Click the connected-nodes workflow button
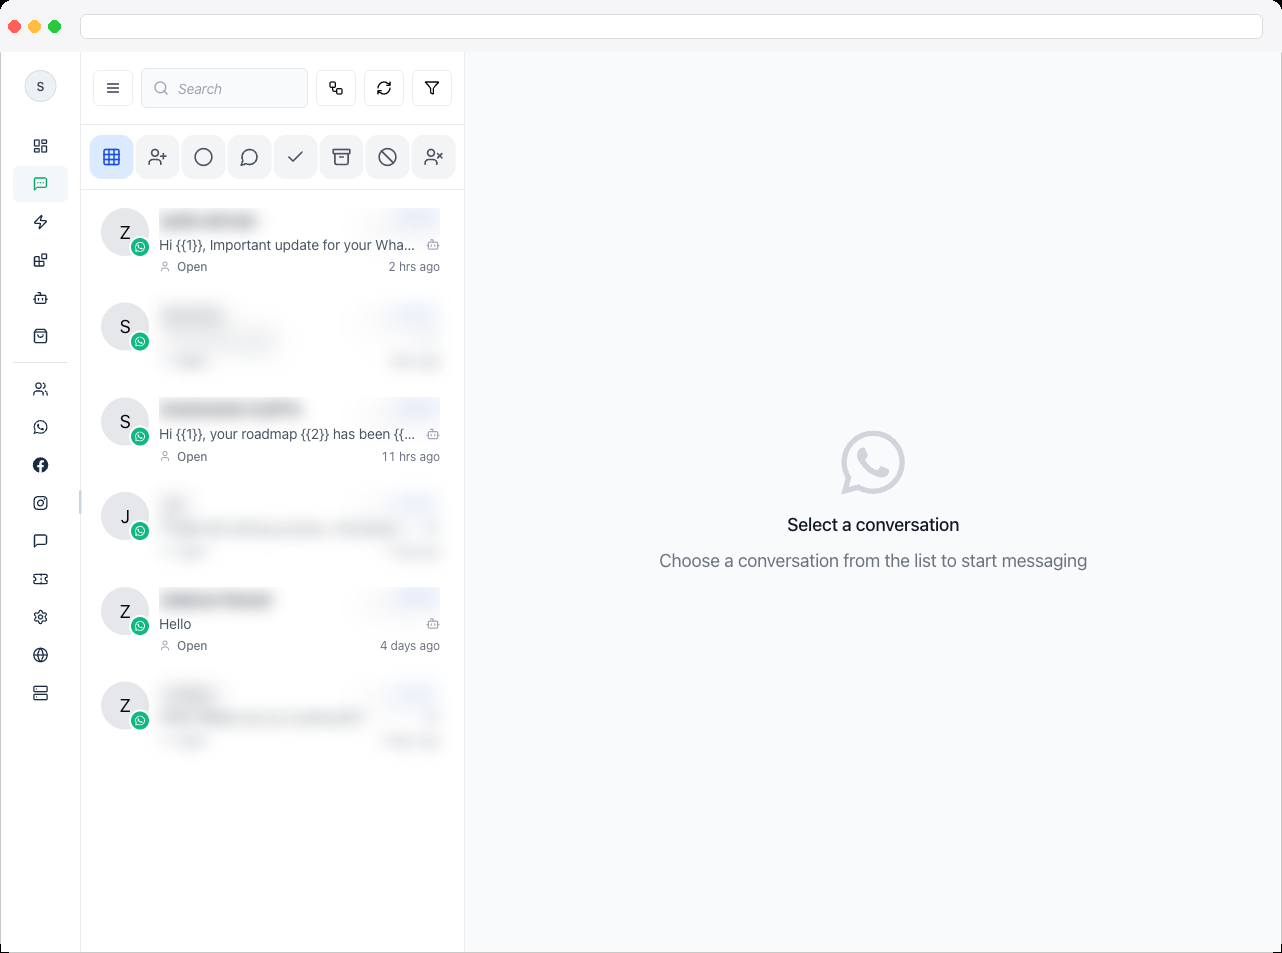Viewport: 1282px width, 953px height. tap(336, 88)
